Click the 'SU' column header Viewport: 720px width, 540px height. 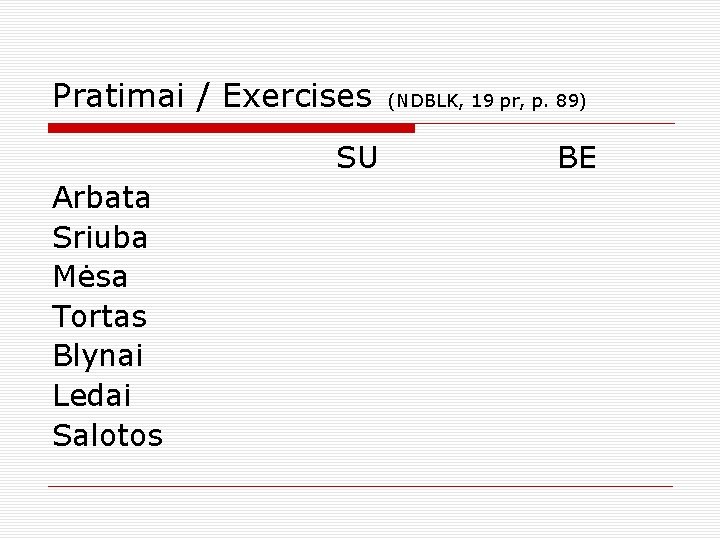[357, 158]
